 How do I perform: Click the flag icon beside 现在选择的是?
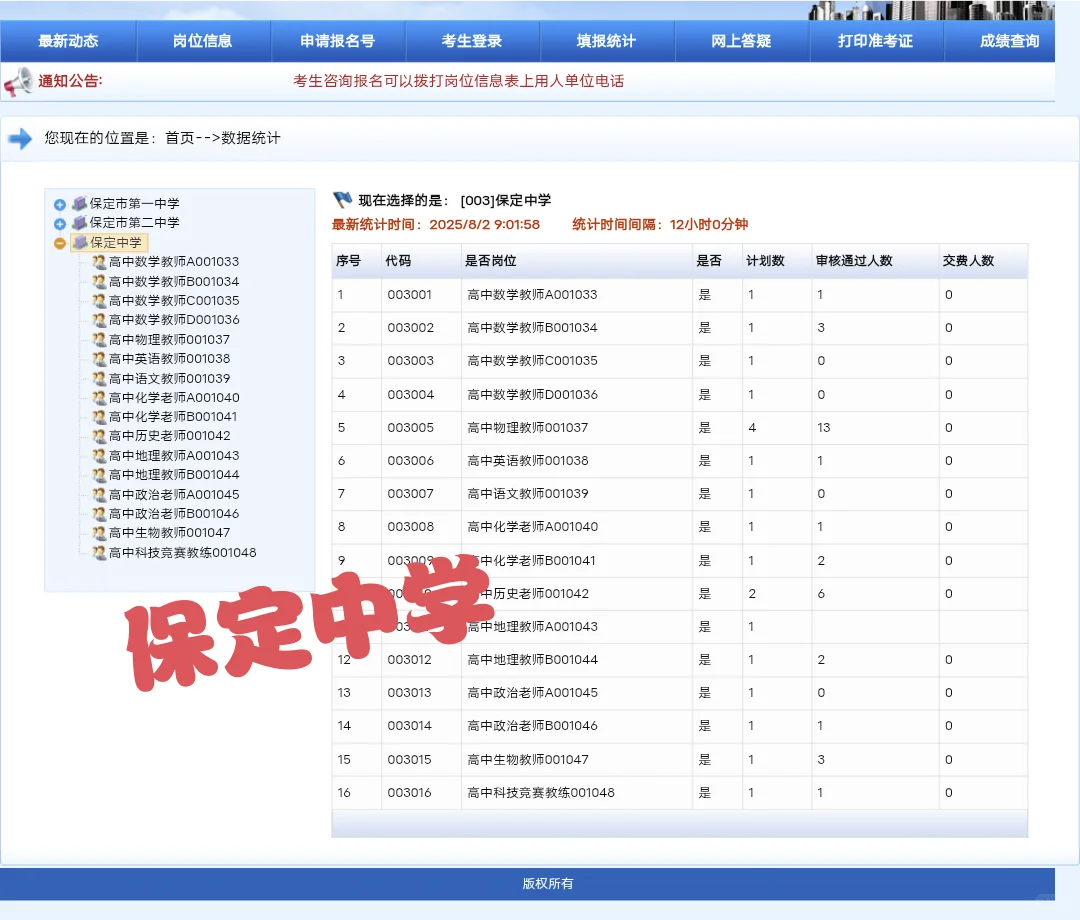(342, 200)
